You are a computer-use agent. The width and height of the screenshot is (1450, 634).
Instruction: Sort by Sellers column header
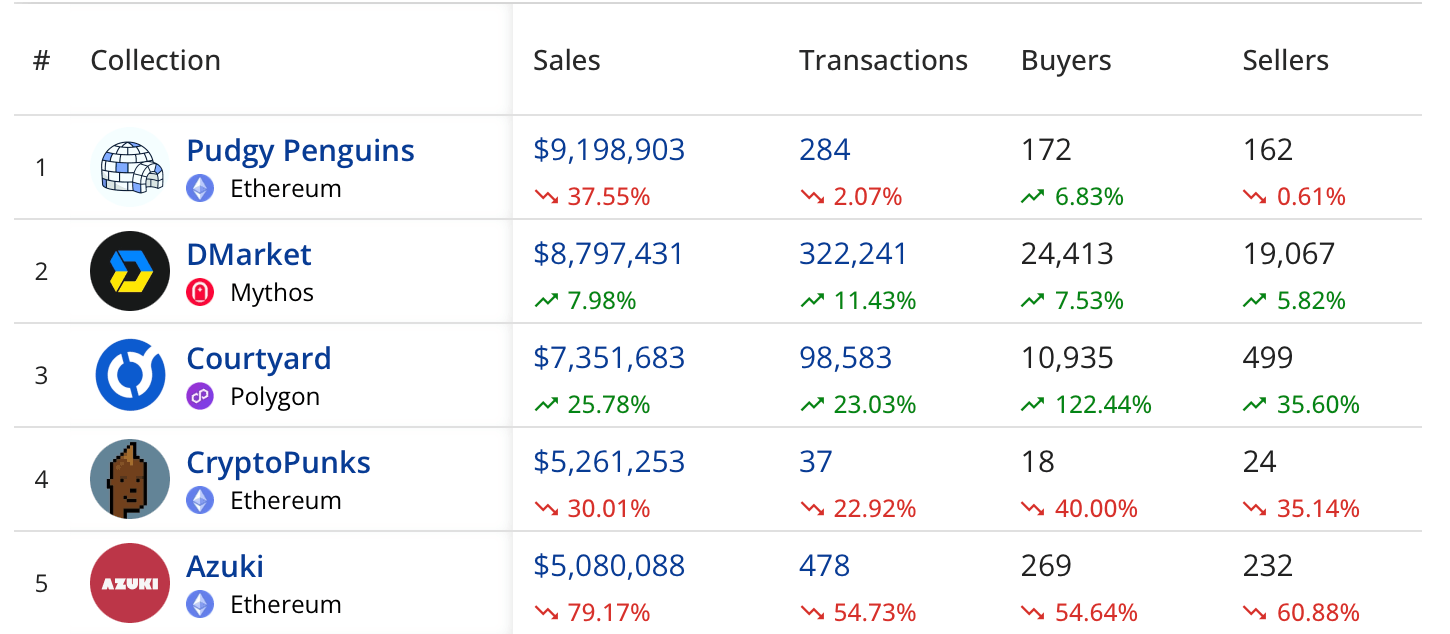pyautogui.click(x=1285, y=61)
